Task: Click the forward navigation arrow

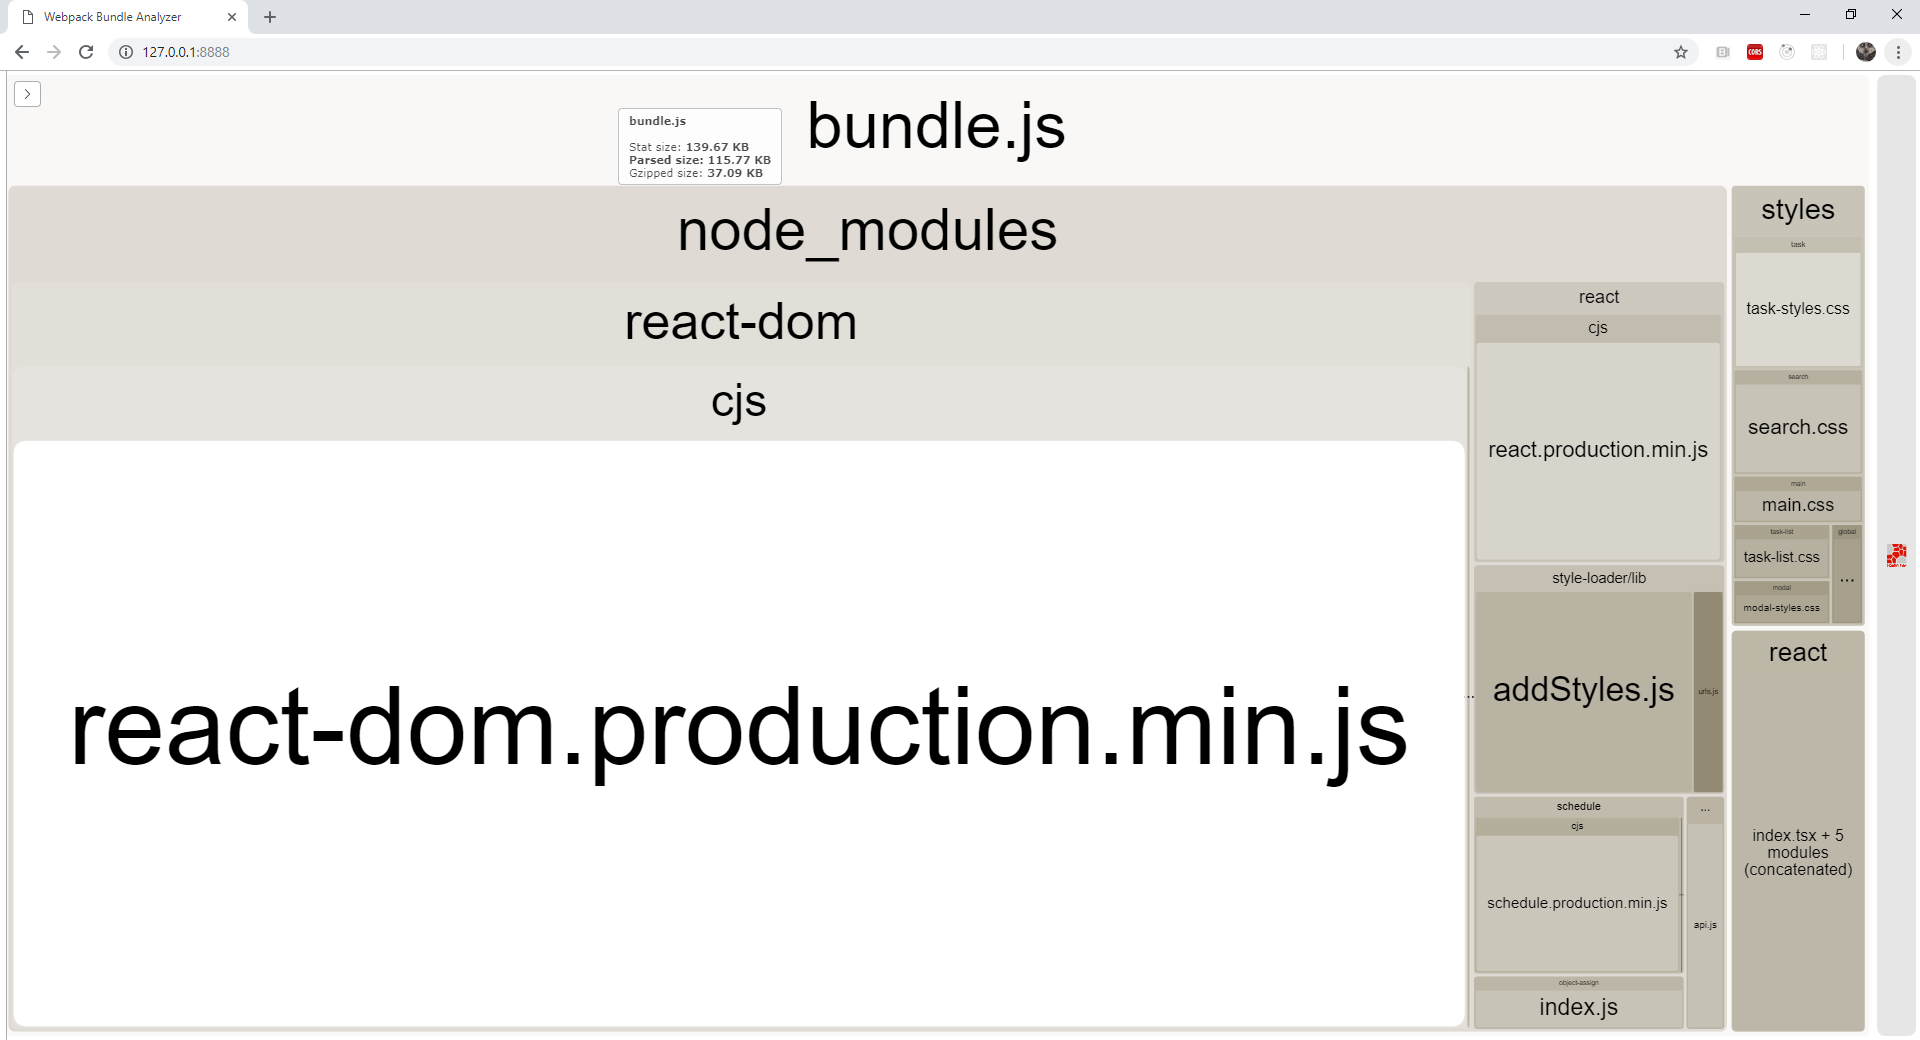Action: (x=54, y=52)
